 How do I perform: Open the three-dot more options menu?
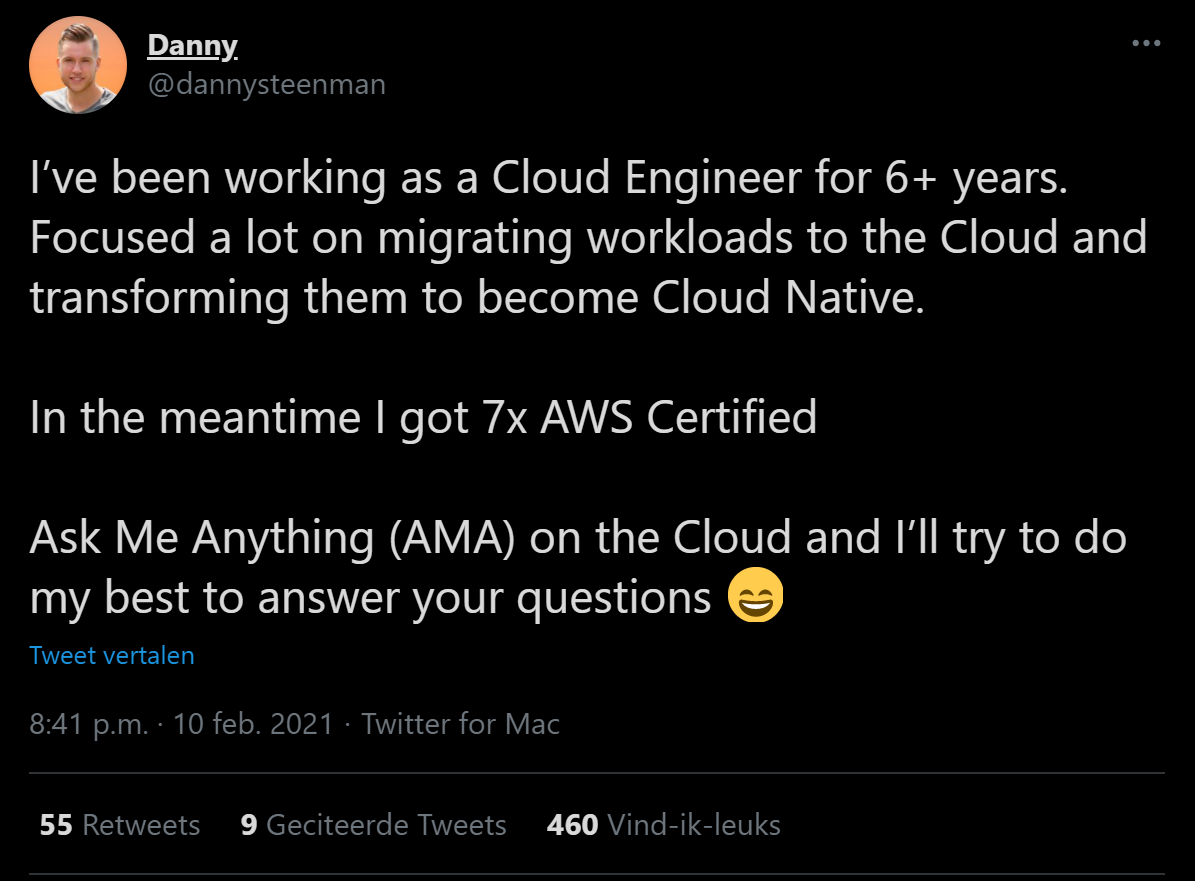tap(1146, 44)
